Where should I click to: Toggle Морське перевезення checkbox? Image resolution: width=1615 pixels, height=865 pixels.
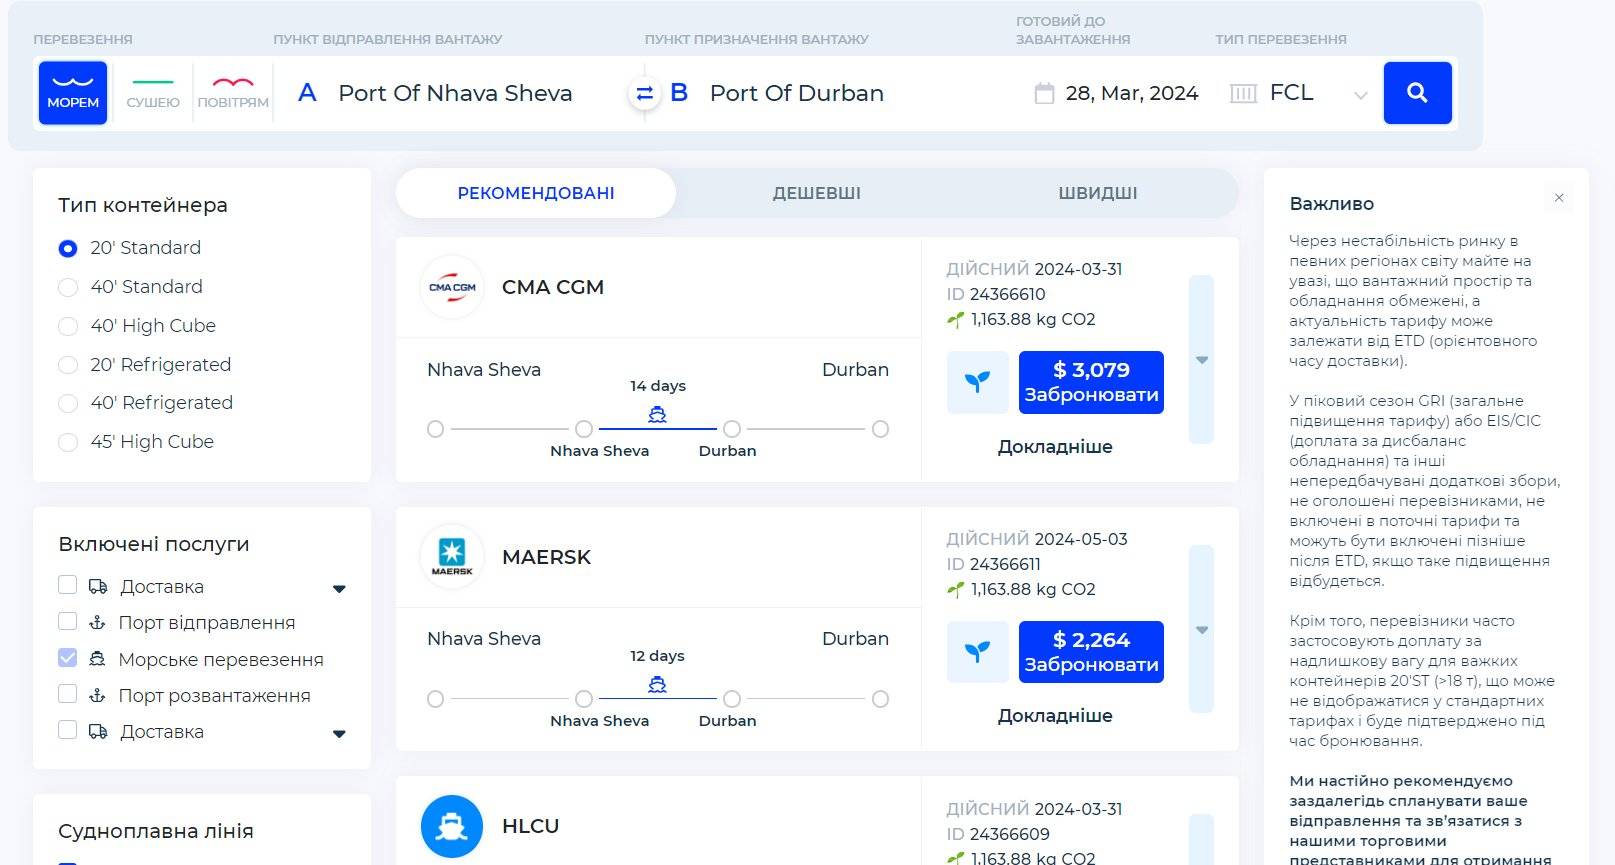click(67, 658)
